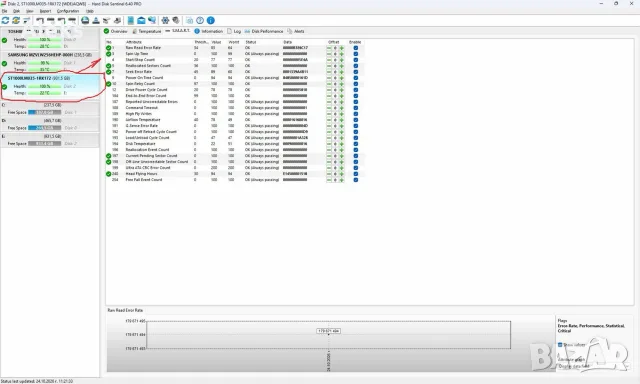Switch to the Alerts tab
640x384 pixels.
(x=296, y=31)
